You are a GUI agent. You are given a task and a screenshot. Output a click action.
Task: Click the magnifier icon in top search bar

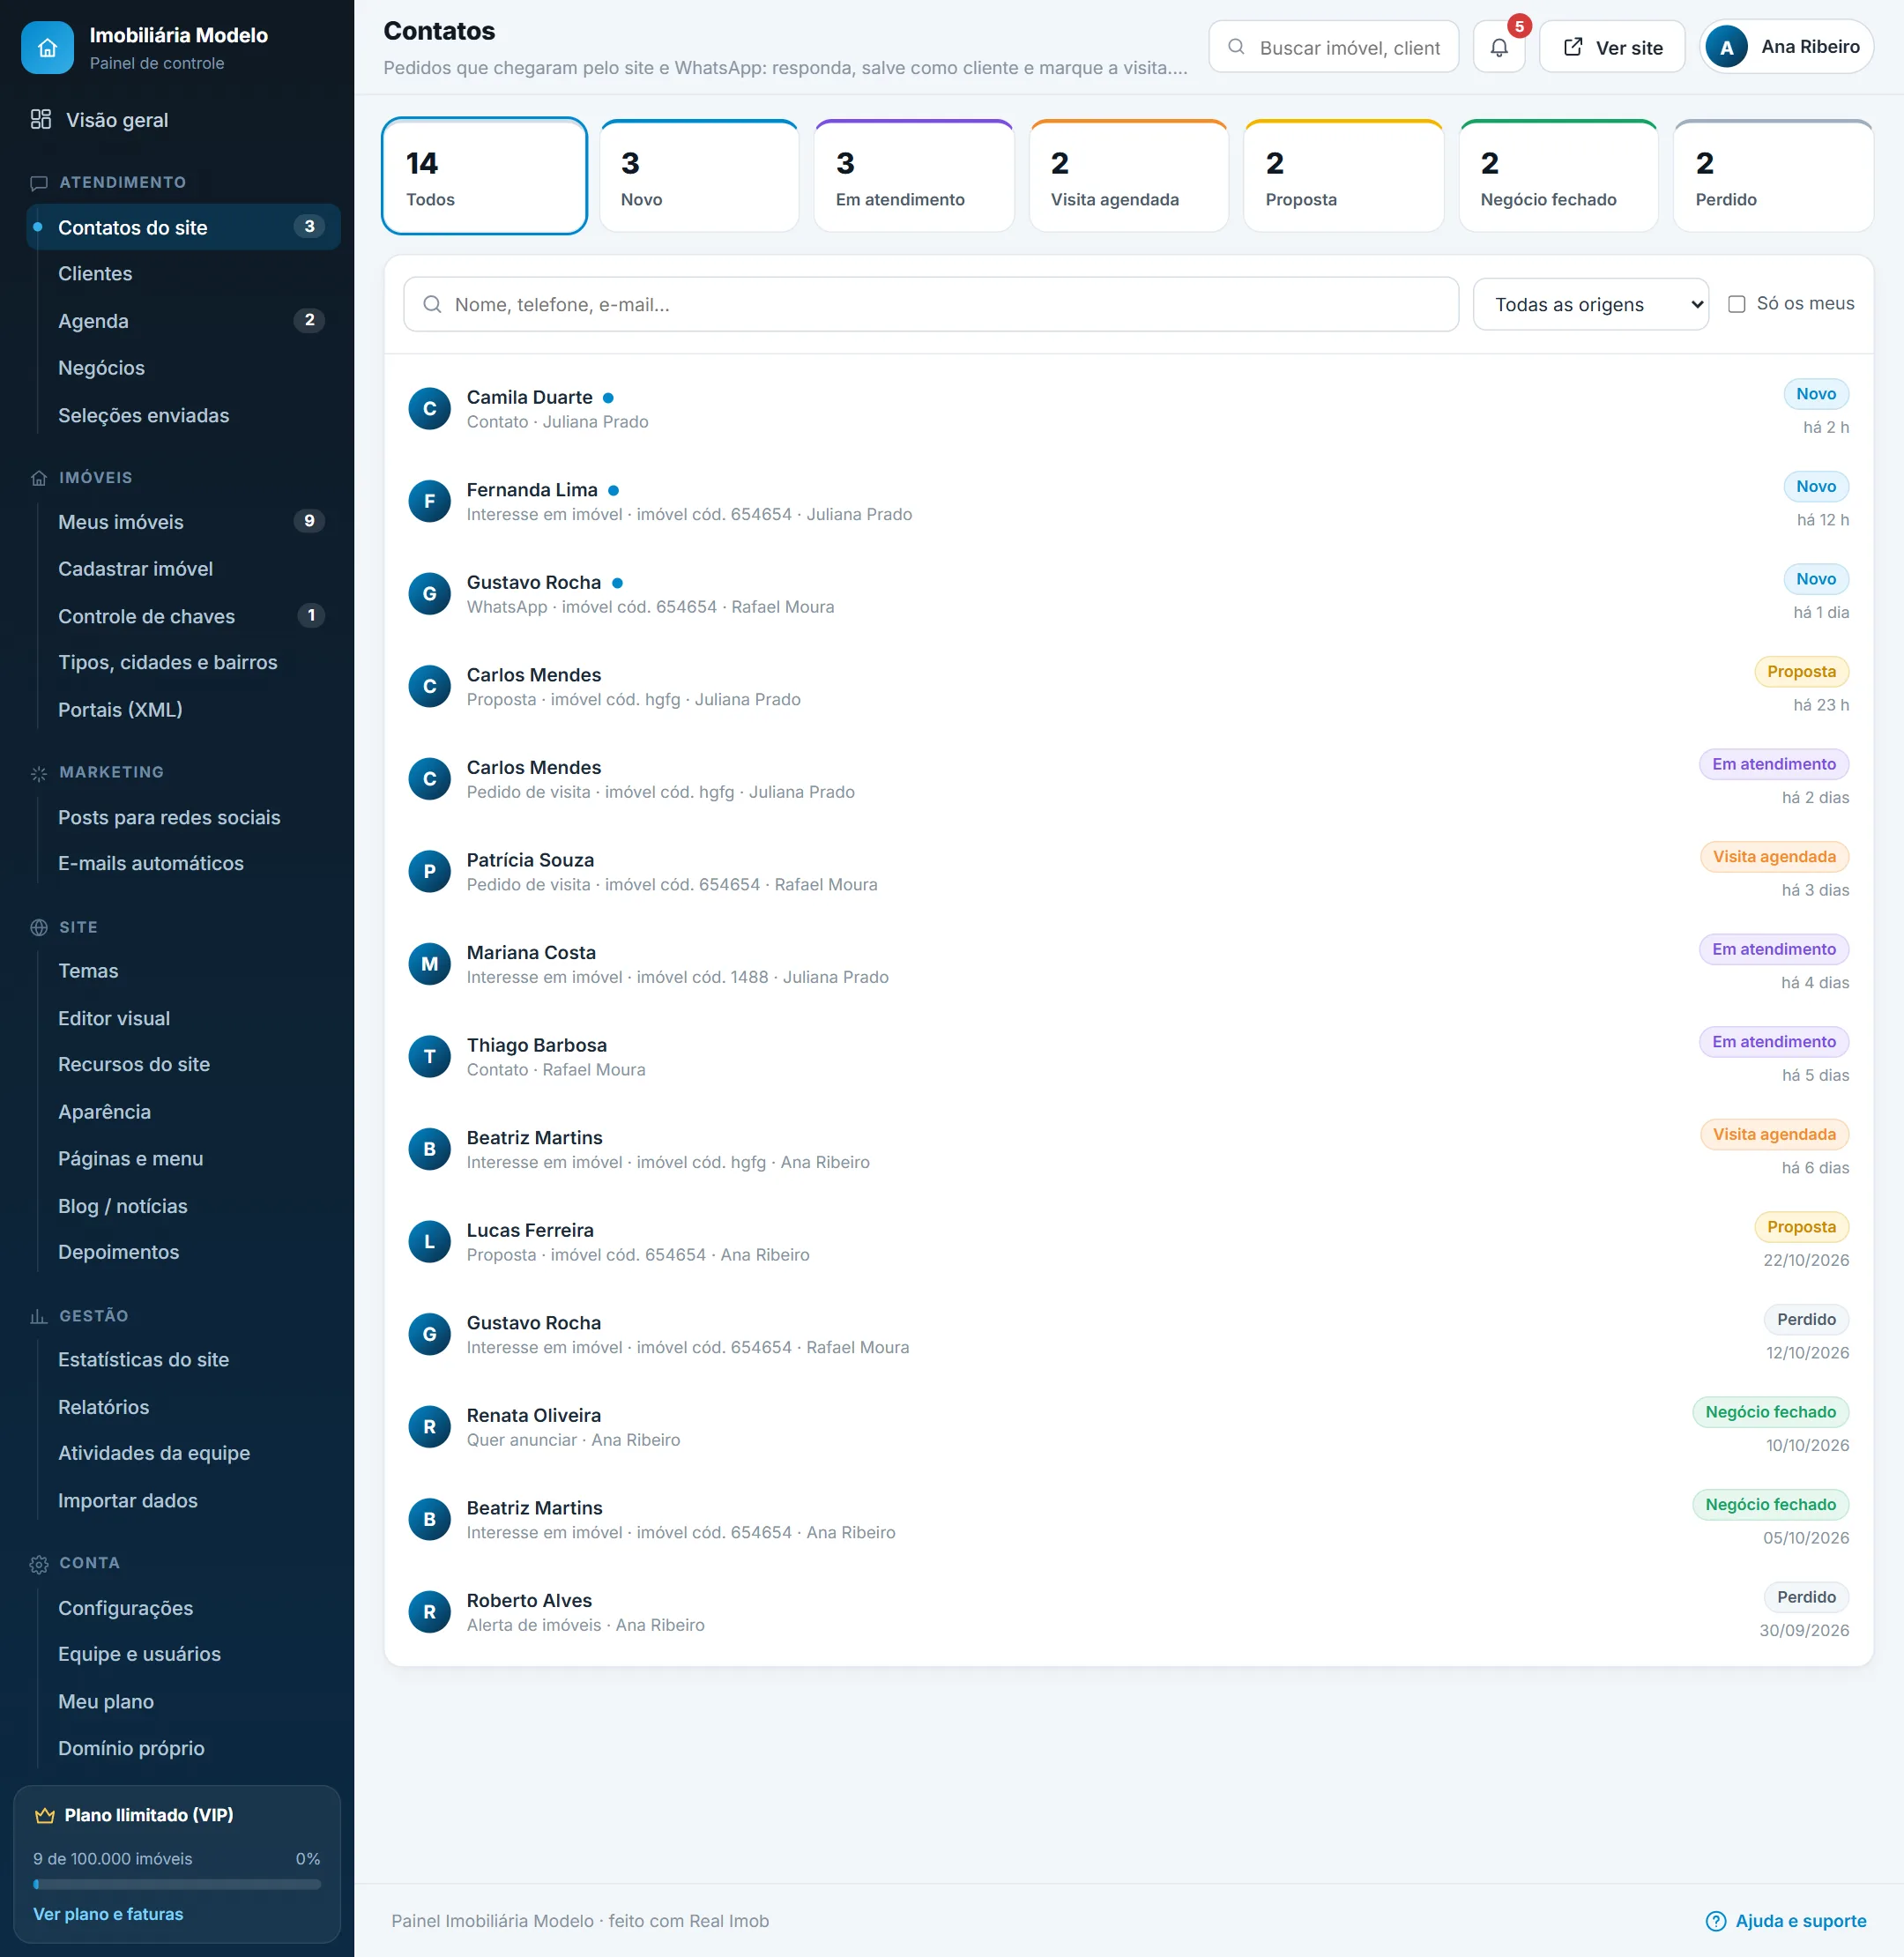tap(1236, 47)
